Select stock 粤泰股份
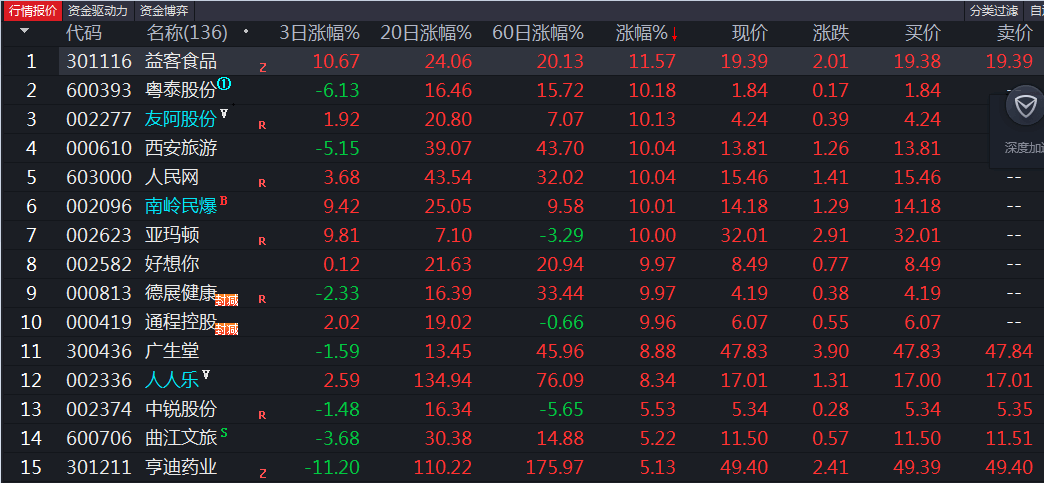The height and width of the screenshot is (483, 1044). click(181, 90)
